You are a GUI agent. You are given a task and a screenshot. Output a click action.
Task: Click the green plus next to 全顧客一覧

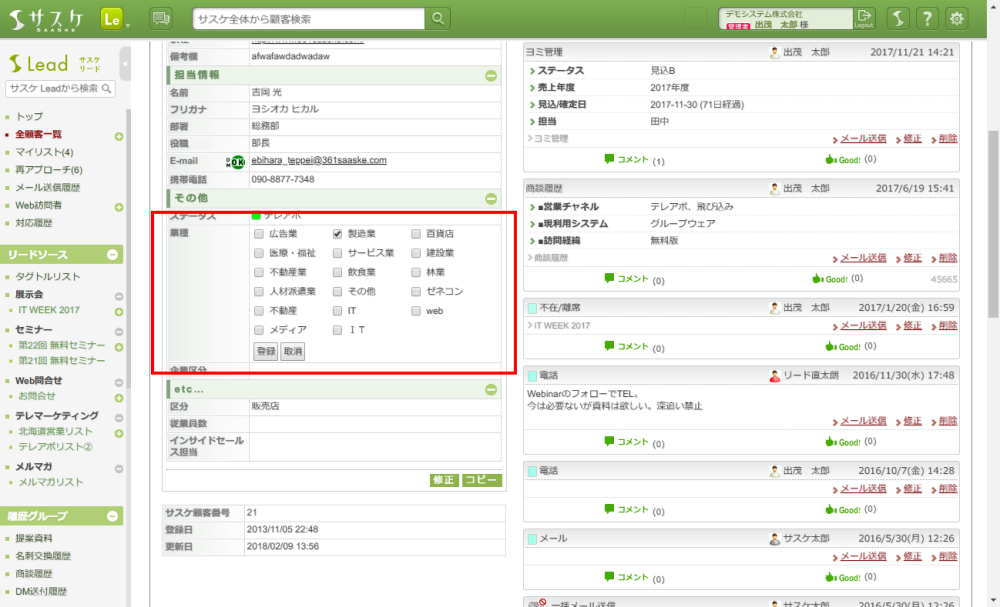point(119,135)
